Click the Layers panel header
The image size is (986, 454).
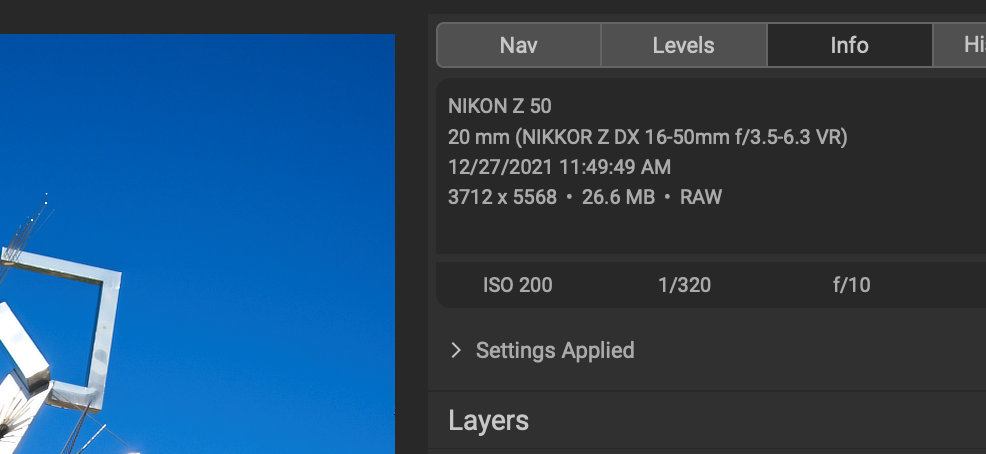click(x=489, y=420)
